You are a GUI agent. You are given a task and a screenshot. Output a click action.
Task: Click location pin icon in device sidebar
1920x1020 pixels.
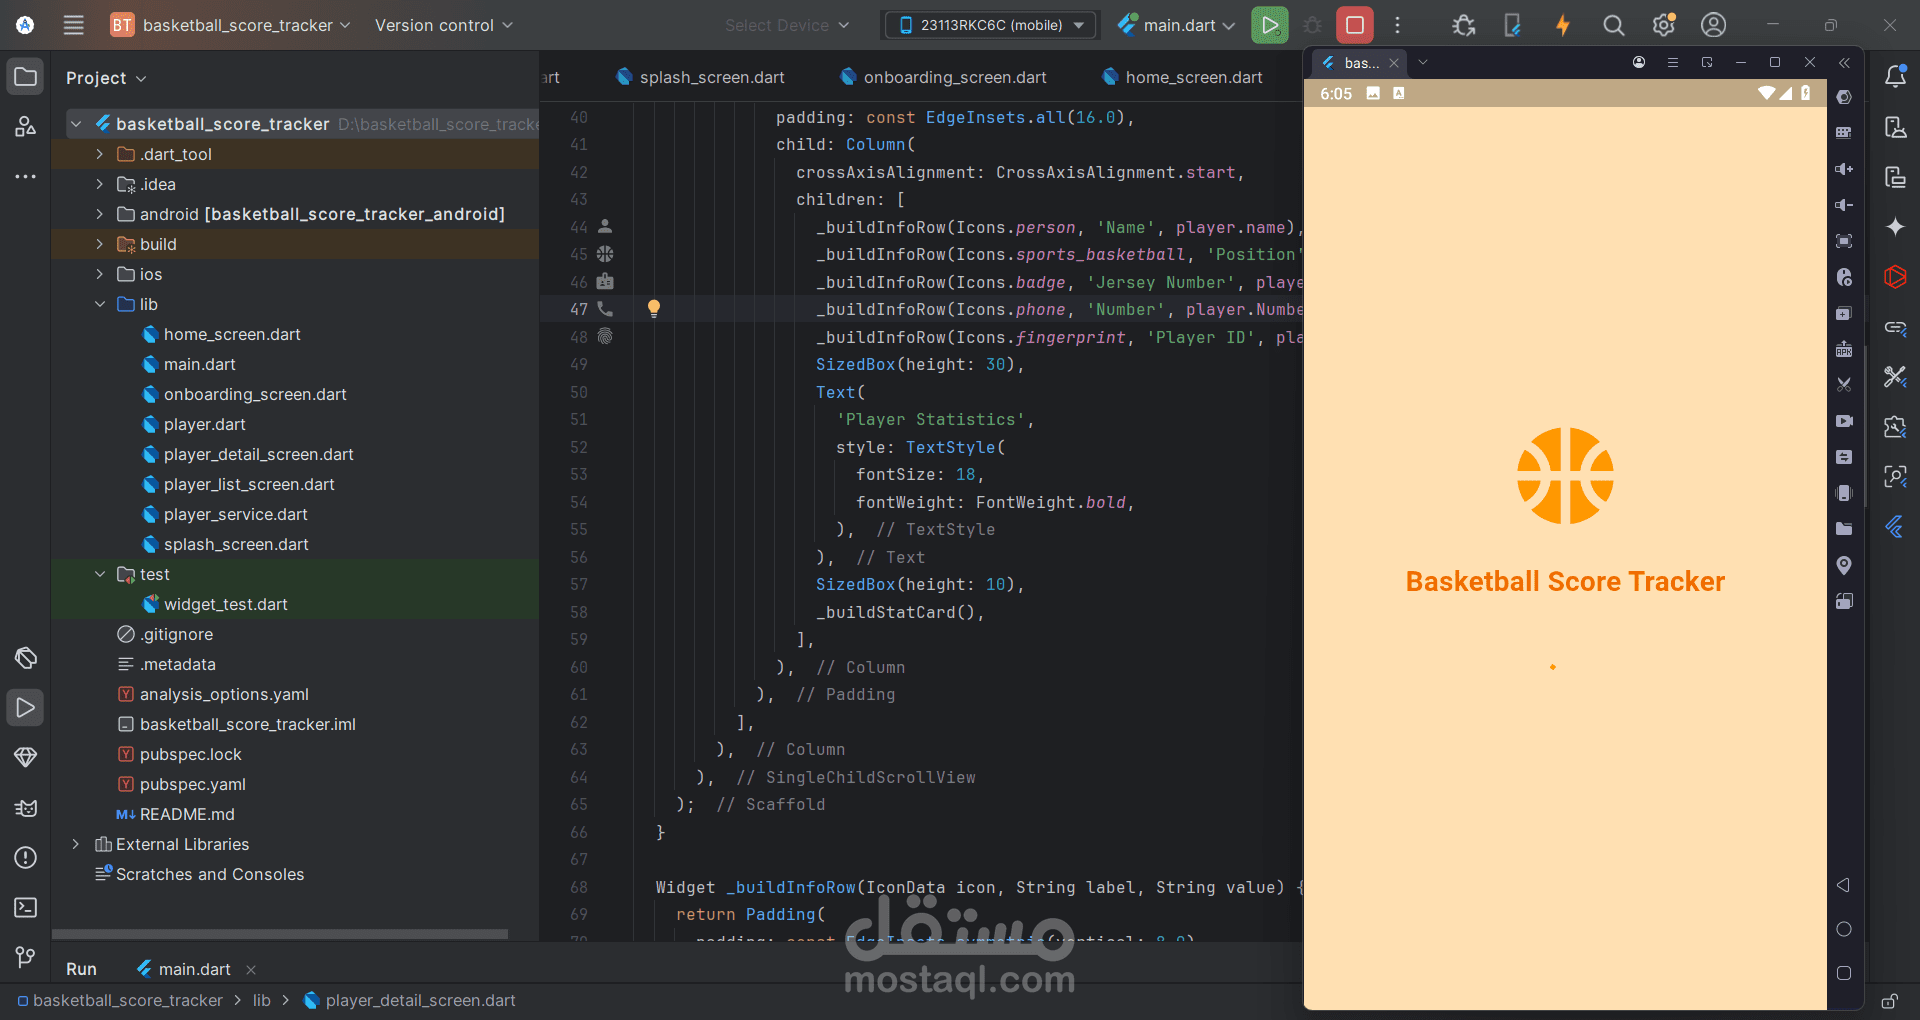pyautogui.click(x=1844, y=565)
